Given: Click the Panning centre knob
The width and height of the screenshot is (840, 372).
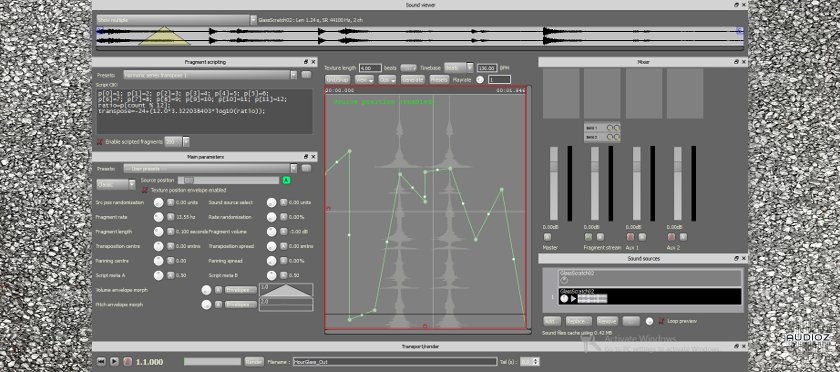Looking at the screenshot, I should click(x=158, y=261).
